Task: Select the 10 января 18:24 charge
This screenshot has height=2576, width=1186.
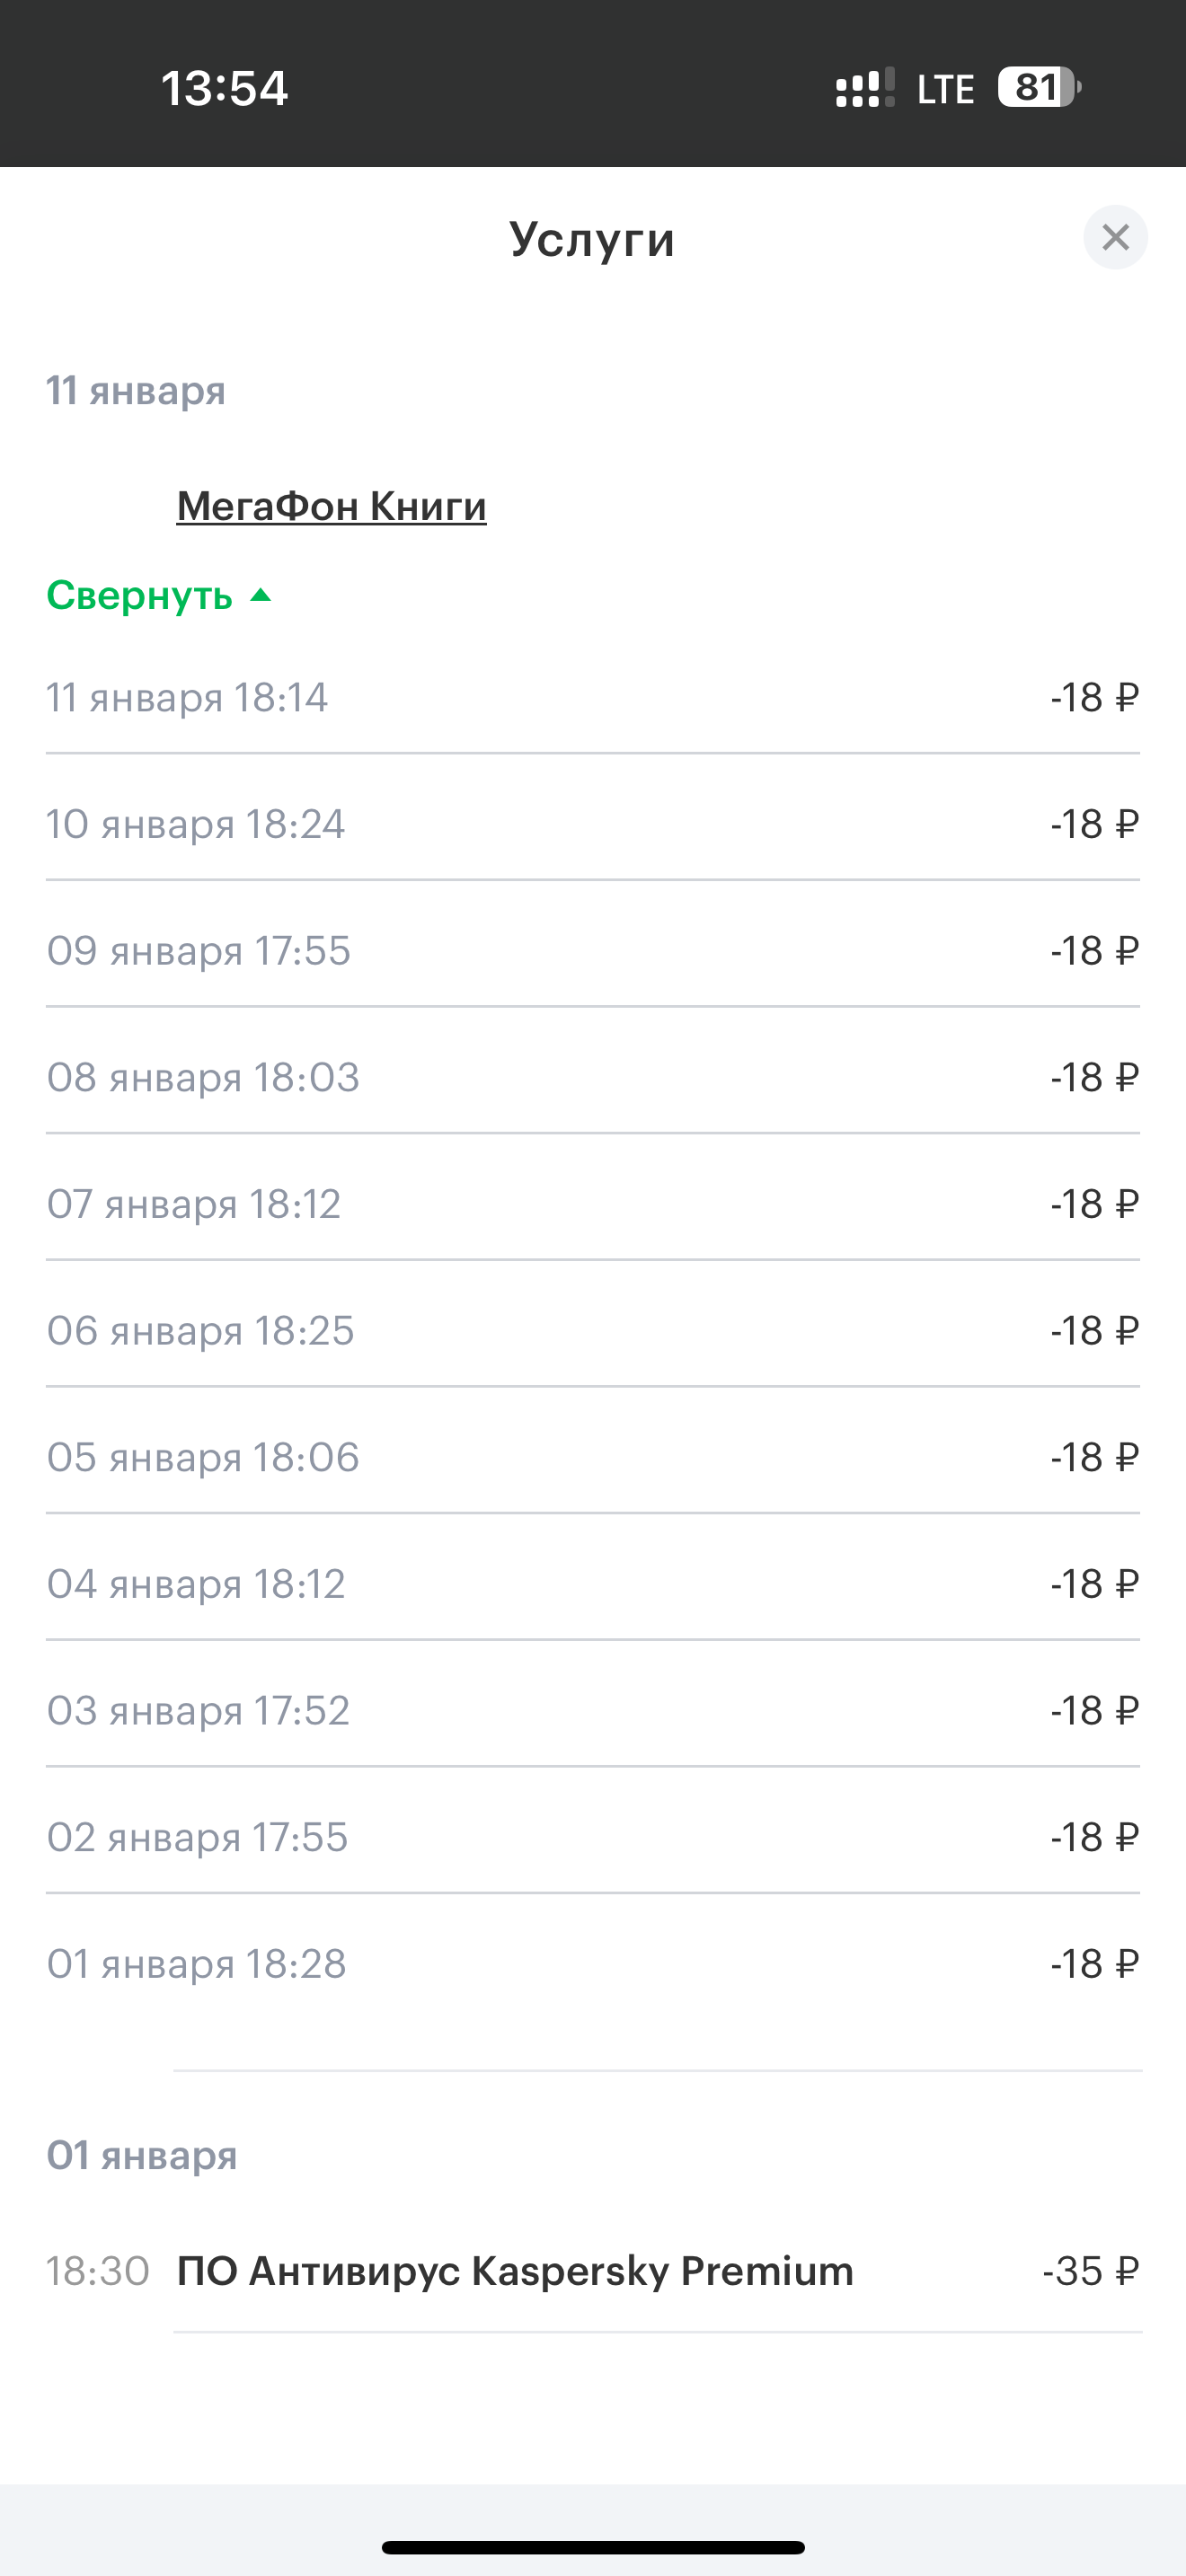Action: pyautogui.click(x=593, y=824)
